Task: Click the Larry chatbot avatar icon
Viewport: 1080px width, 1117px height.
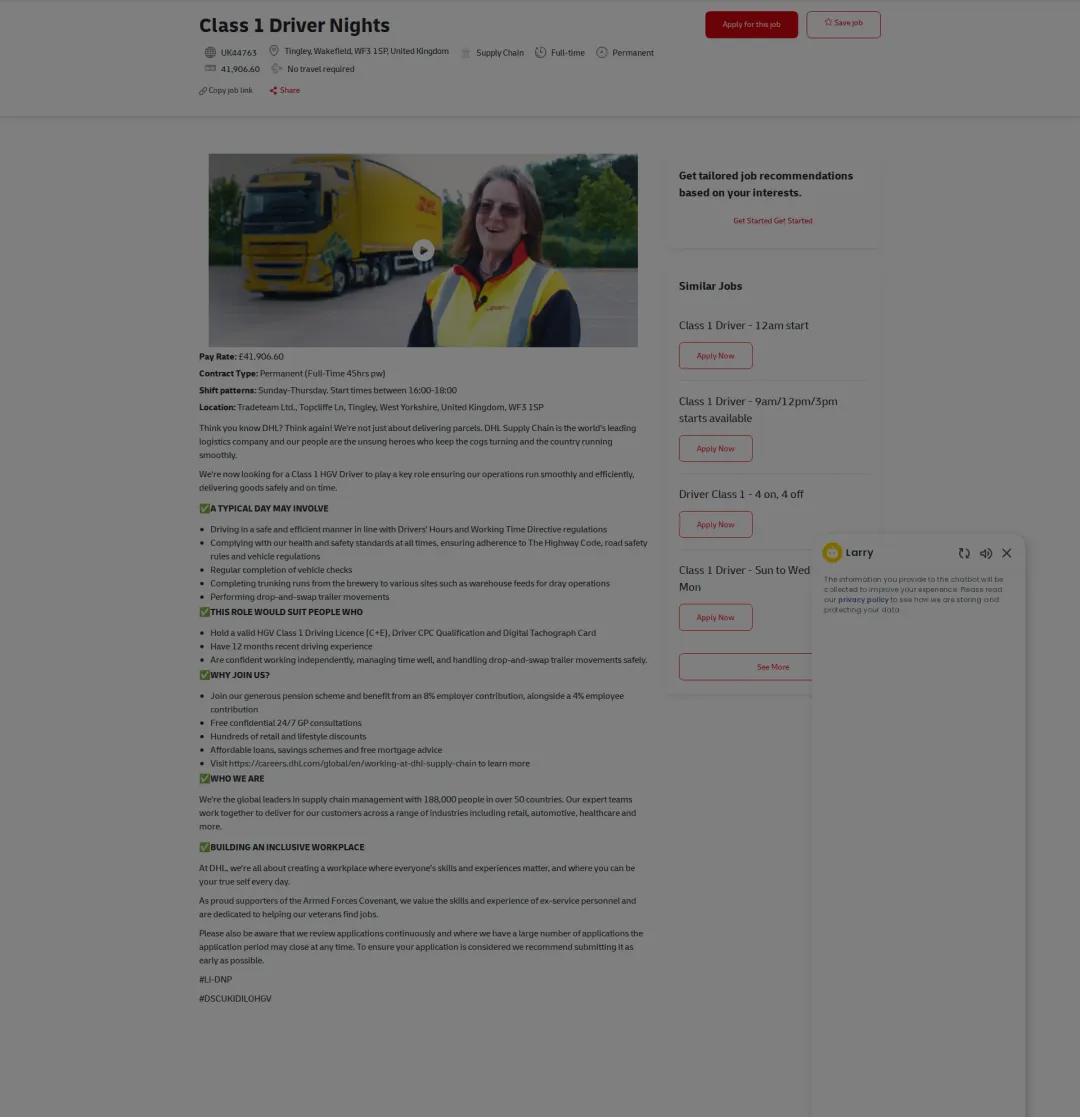Action: pos(832,553)
